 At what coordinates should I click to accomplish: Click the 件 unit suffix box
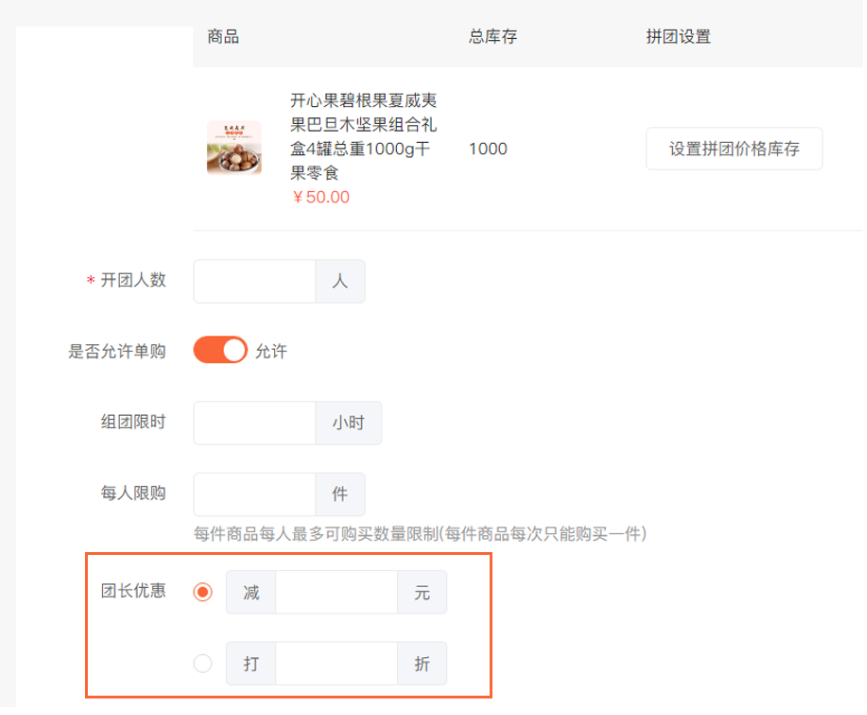click(340, 494)
